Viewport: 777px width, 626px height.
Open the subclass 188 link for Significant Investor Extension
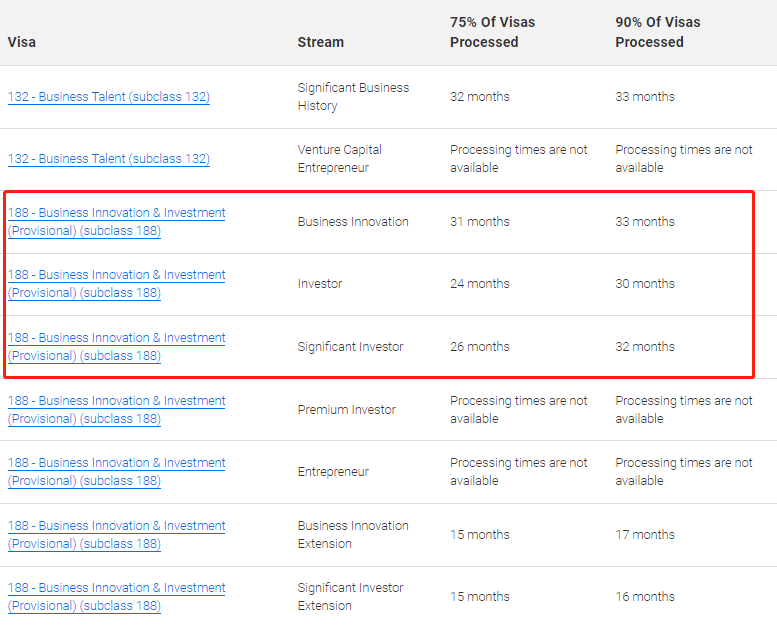click(x=116, y=596)
